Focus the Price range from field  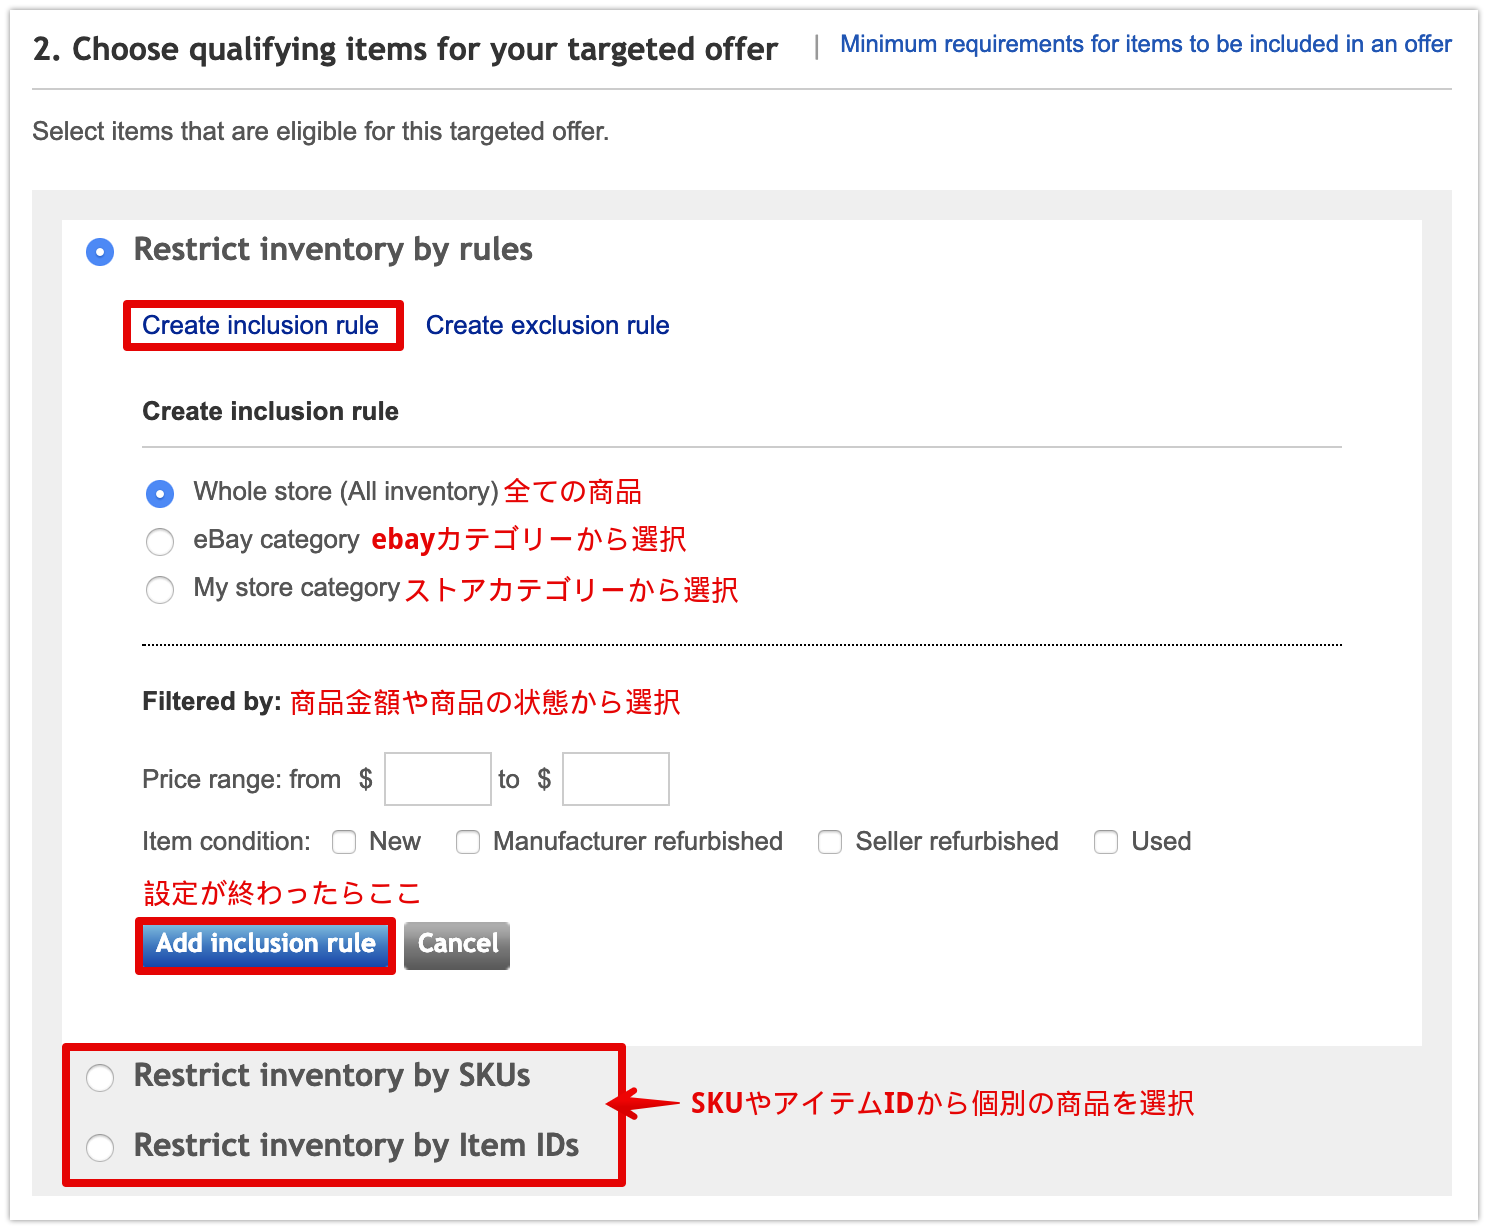click(438, 779)
